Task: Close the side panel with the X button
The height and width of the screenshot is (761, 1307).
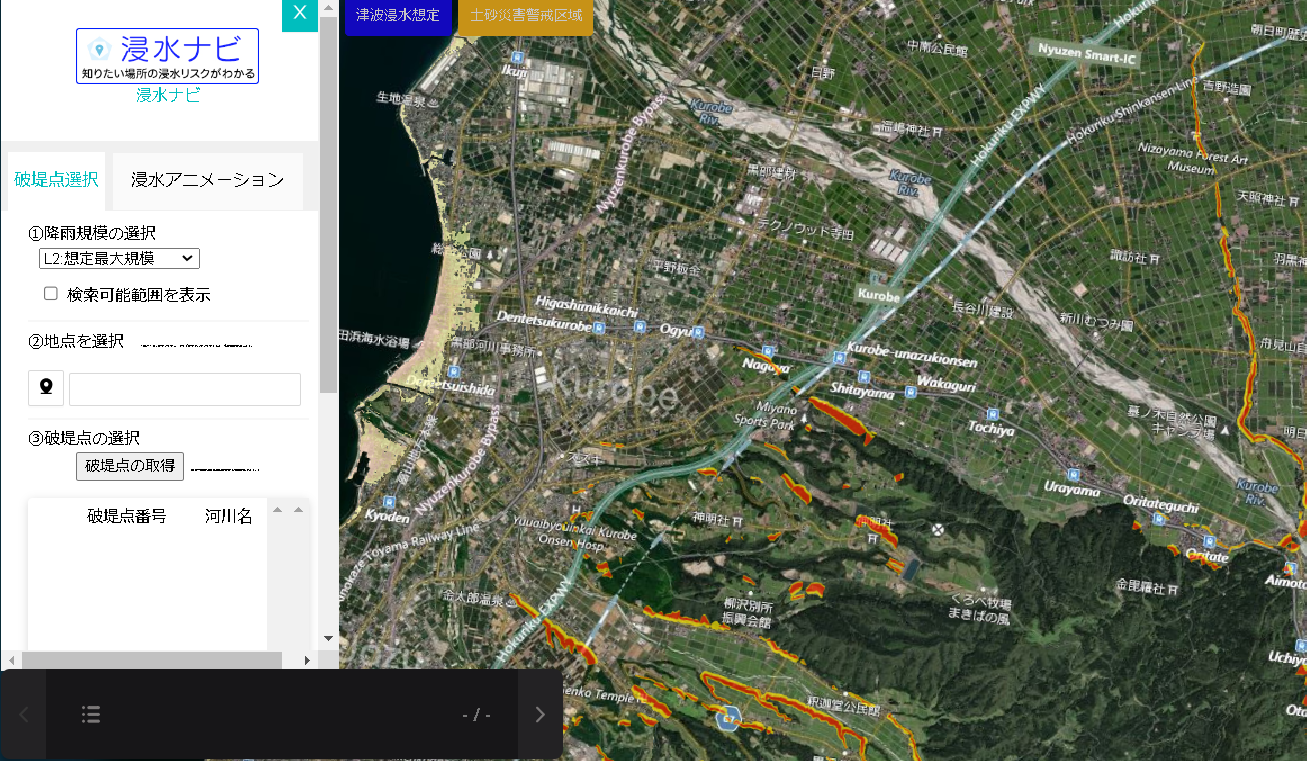Action: [x=300, y=14]
